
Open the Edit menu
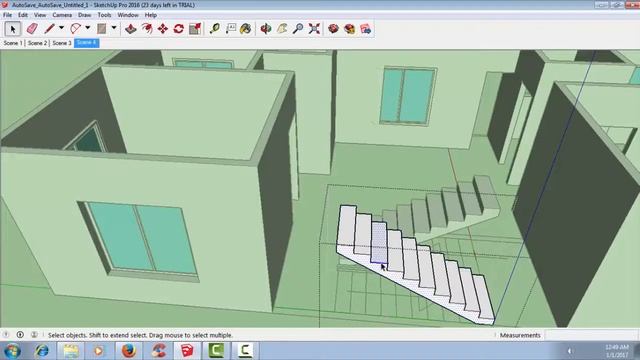coord(23,15)
